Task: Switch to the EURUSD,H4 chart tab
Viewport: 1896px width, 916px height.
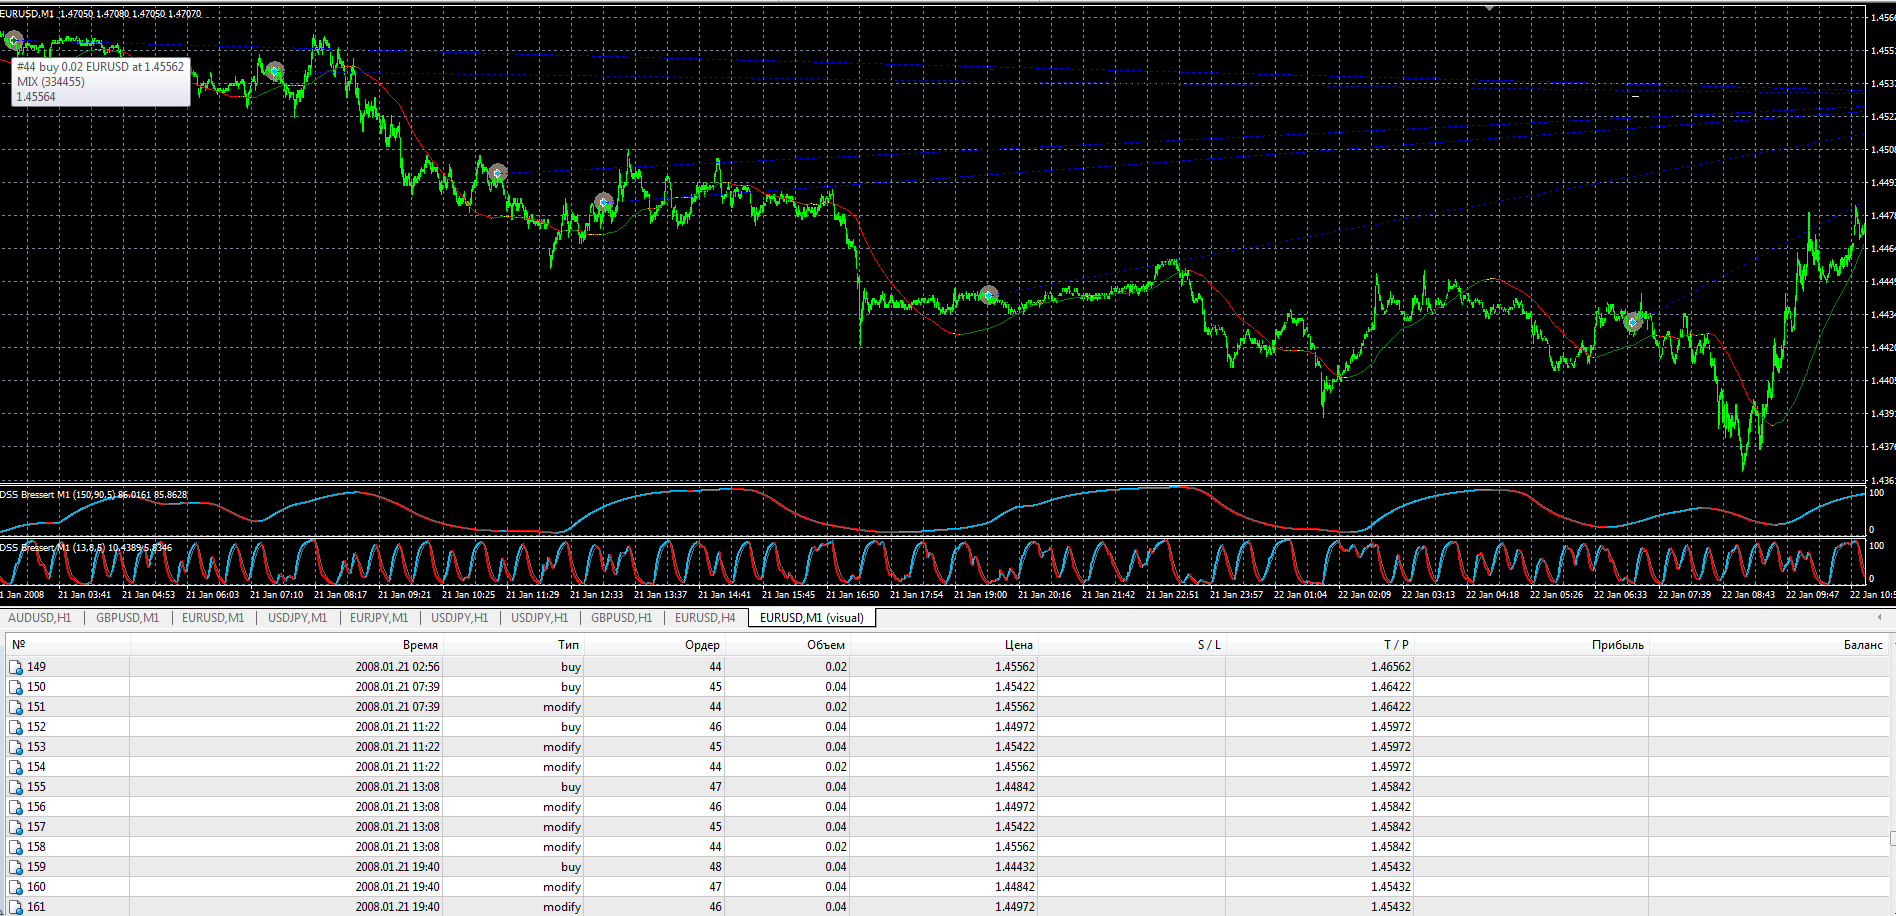Action: pos(705,618)
